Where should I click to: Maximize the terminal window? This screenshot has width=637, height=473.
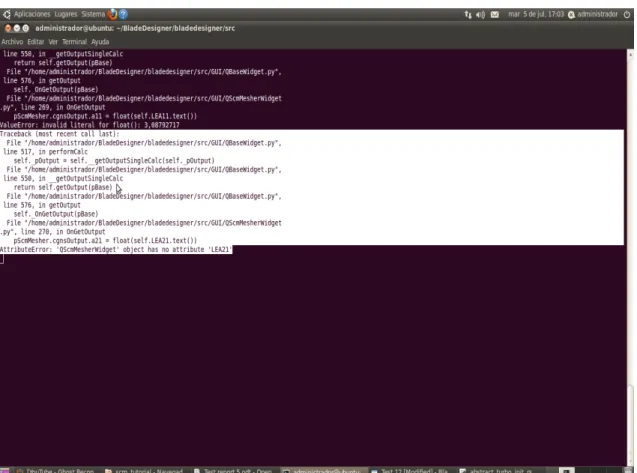pyautogui.click(x=26, y=28)
